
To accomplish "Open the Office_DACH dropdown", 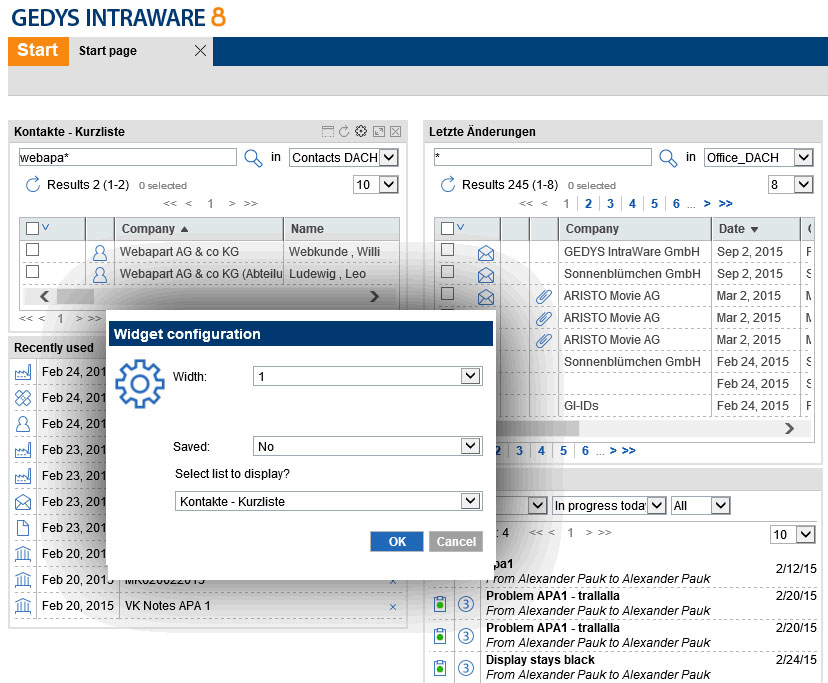I will pos(758,157).
